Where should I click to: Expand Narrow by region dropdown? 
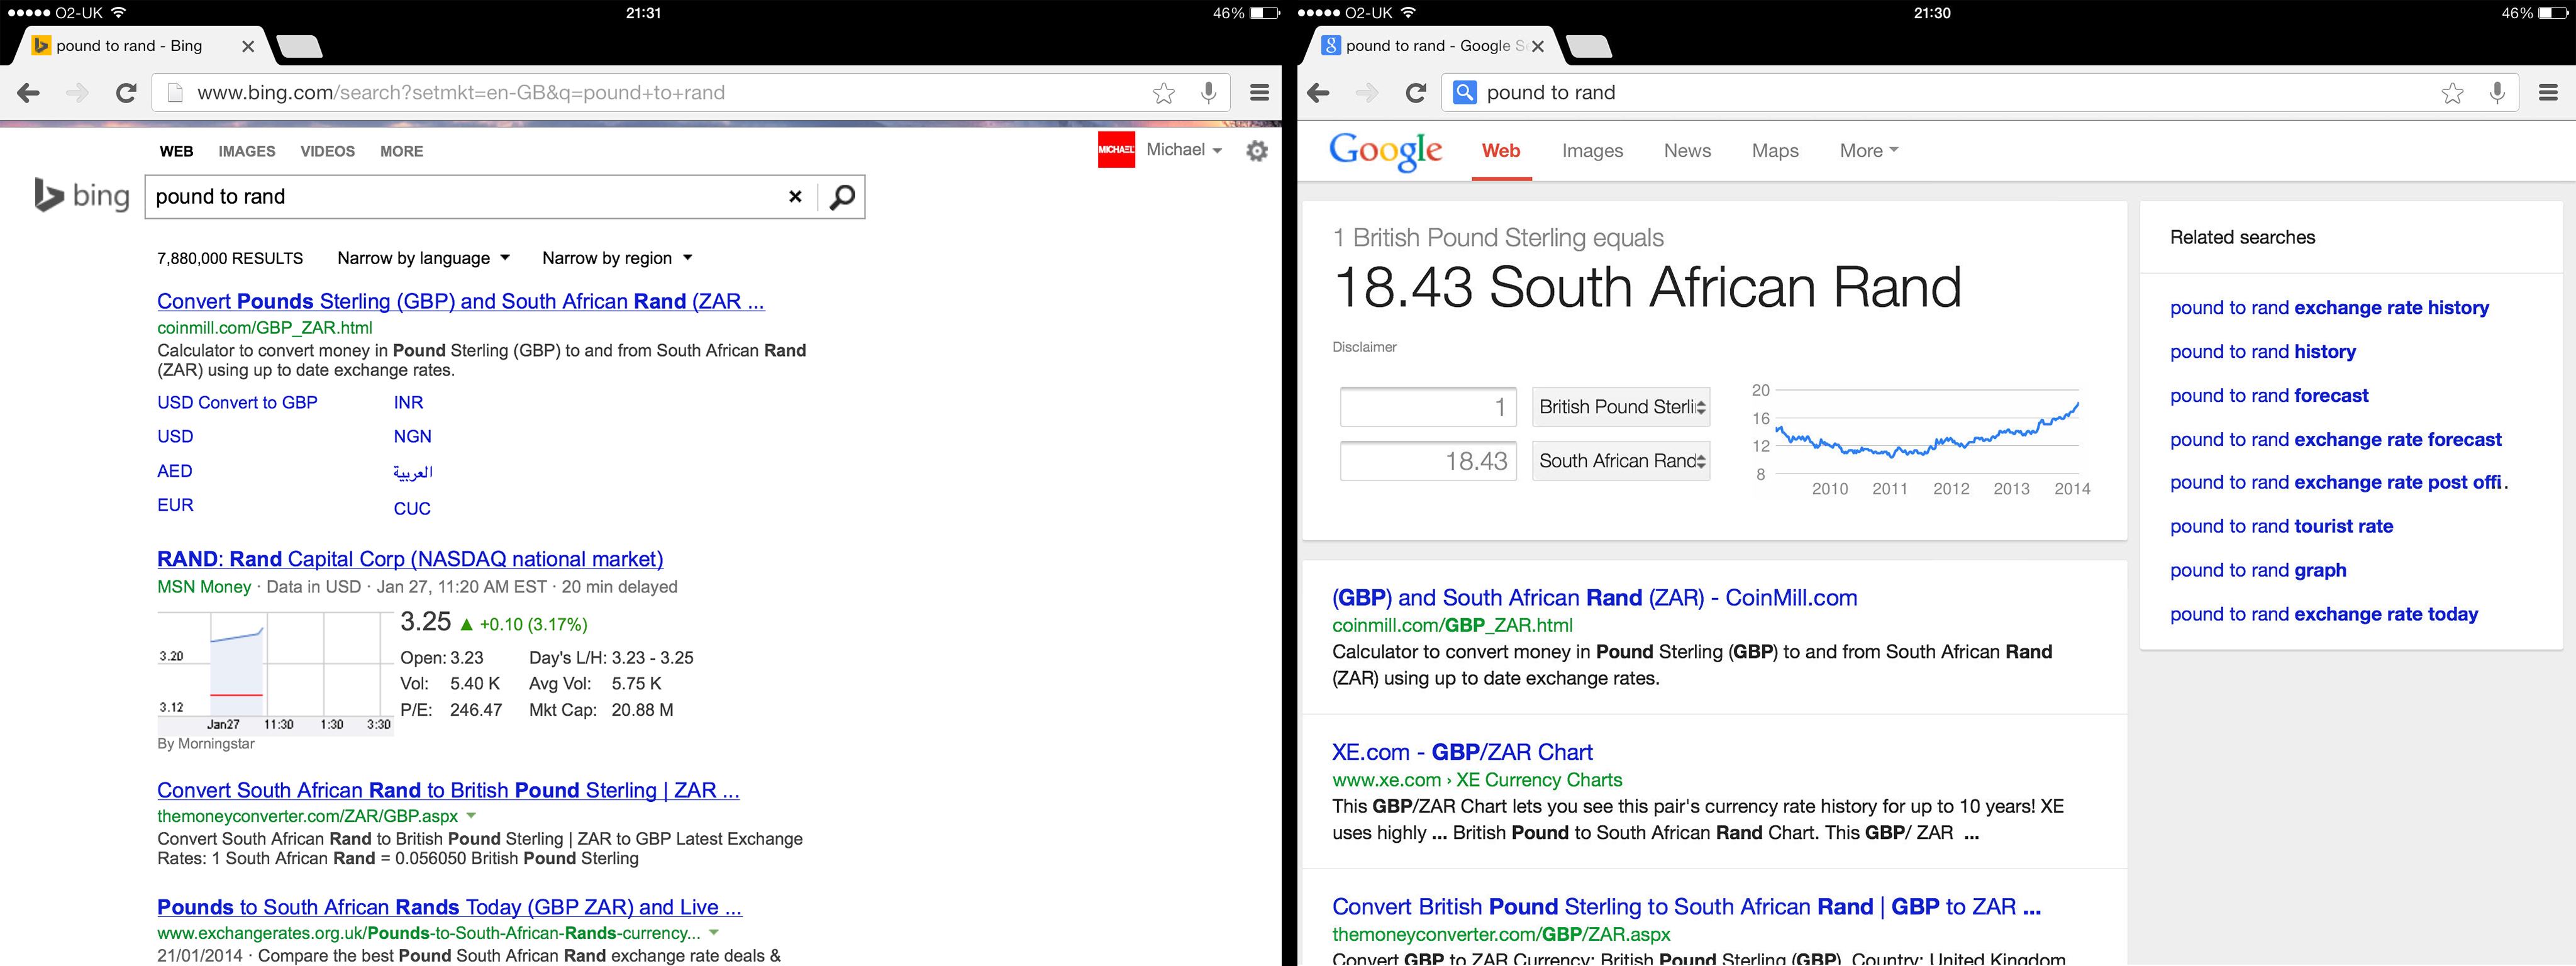point(617,258)
